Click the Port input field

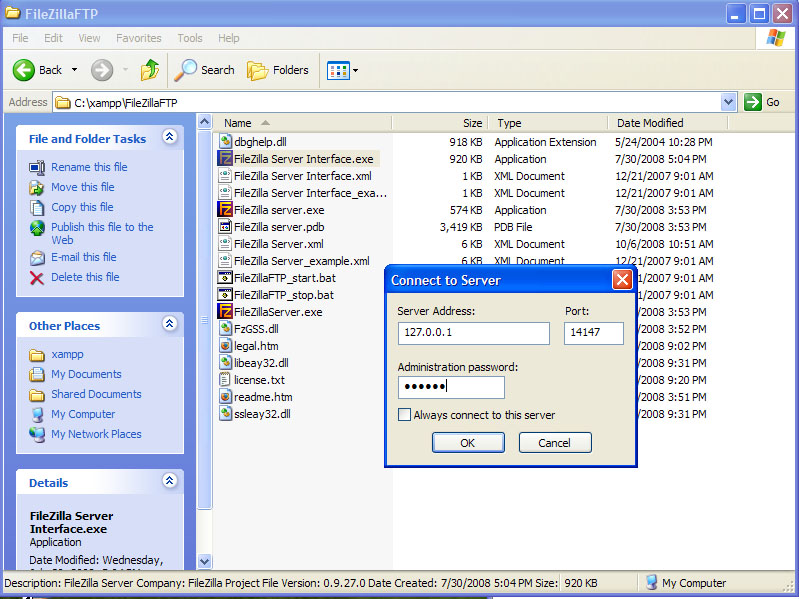click(594, 333)
